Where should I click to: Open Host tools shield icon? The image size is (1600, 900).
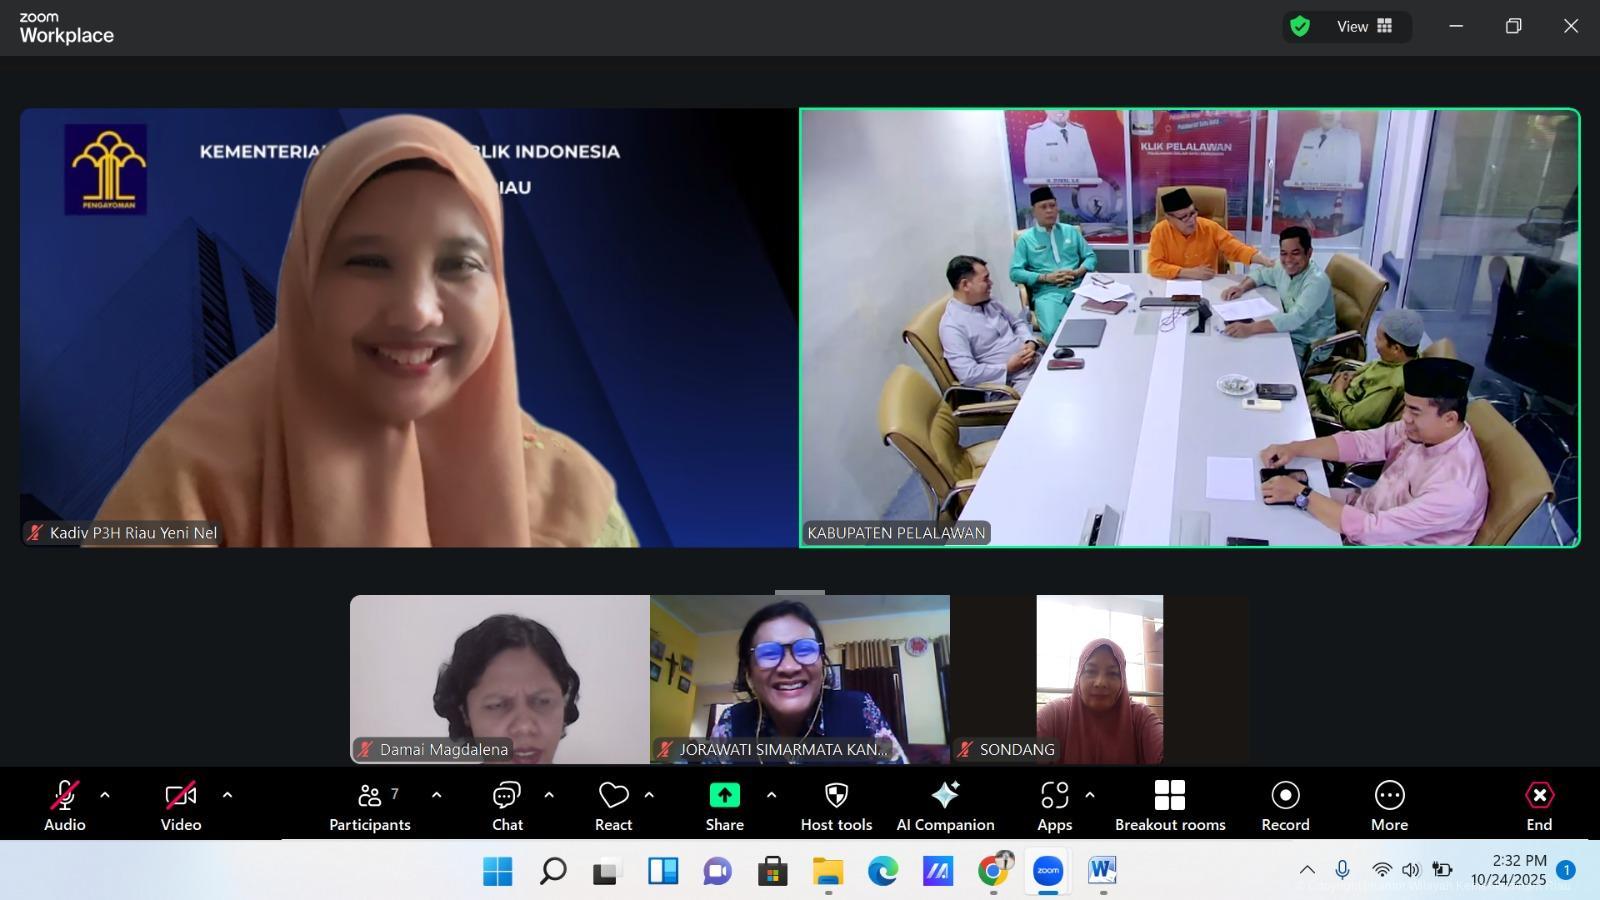click(836, 796)
